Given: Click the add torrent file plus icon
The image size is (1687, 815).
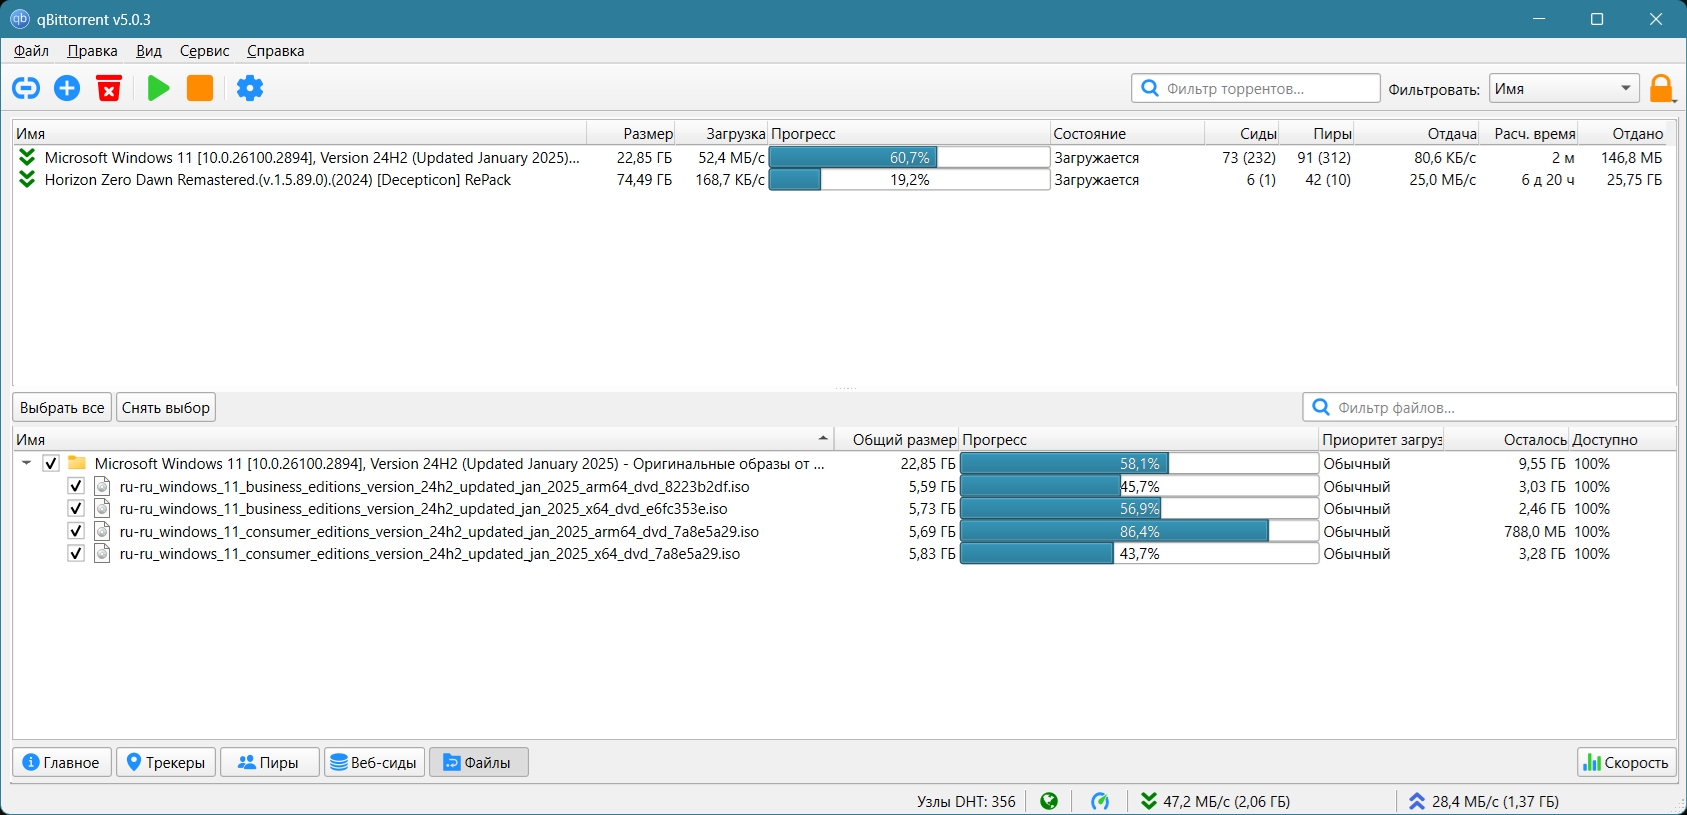Looking at the screenshot, I should click(67, 88).
